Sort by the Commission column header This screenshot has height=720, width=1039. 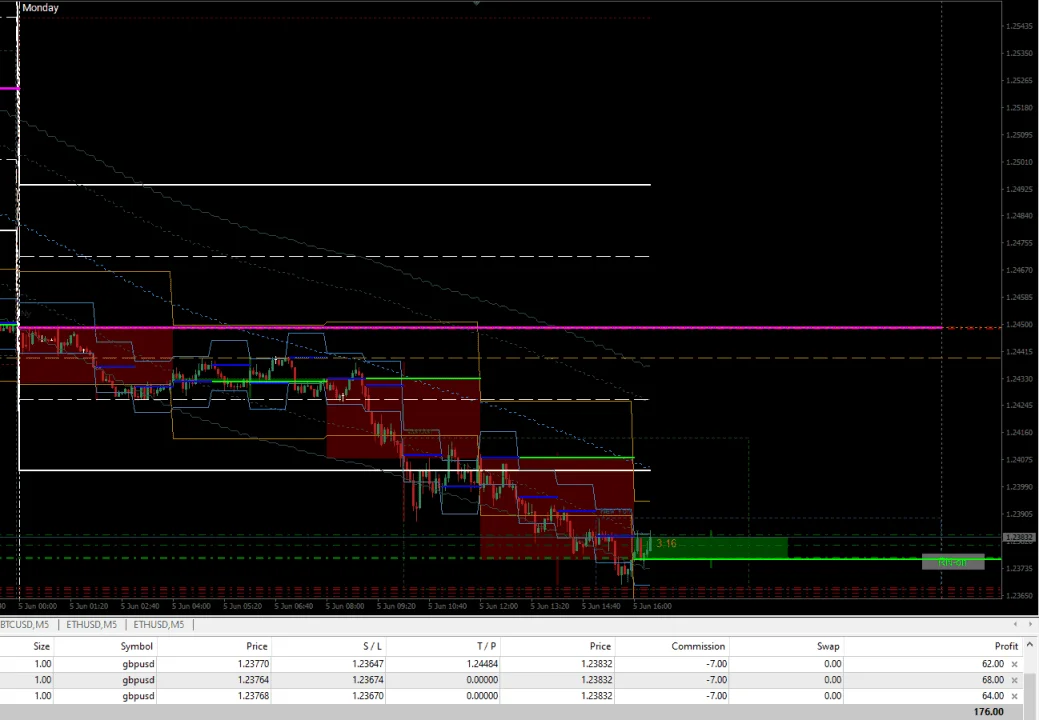tap(698, 646)
